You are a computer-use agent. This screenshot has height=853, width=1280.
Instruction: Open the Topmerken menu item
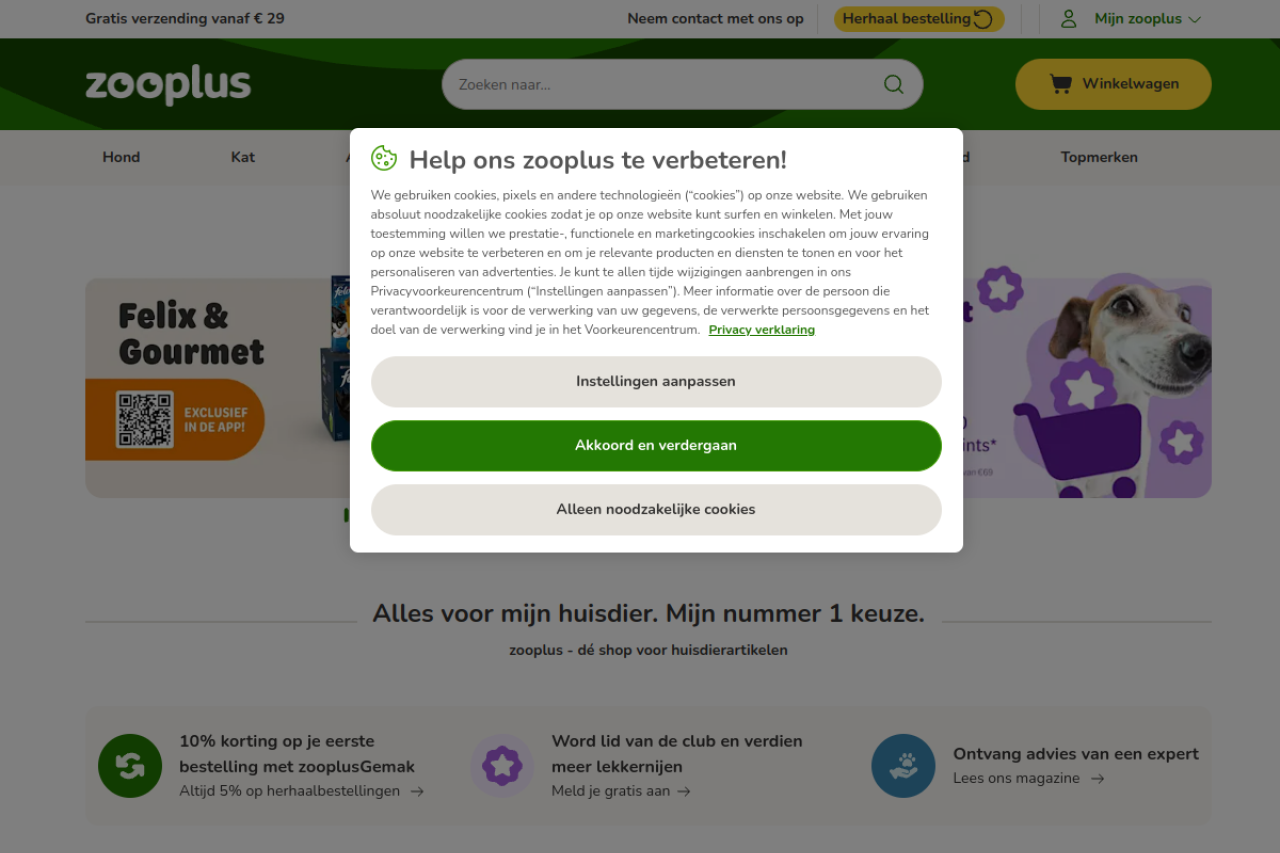[1099, 157]
